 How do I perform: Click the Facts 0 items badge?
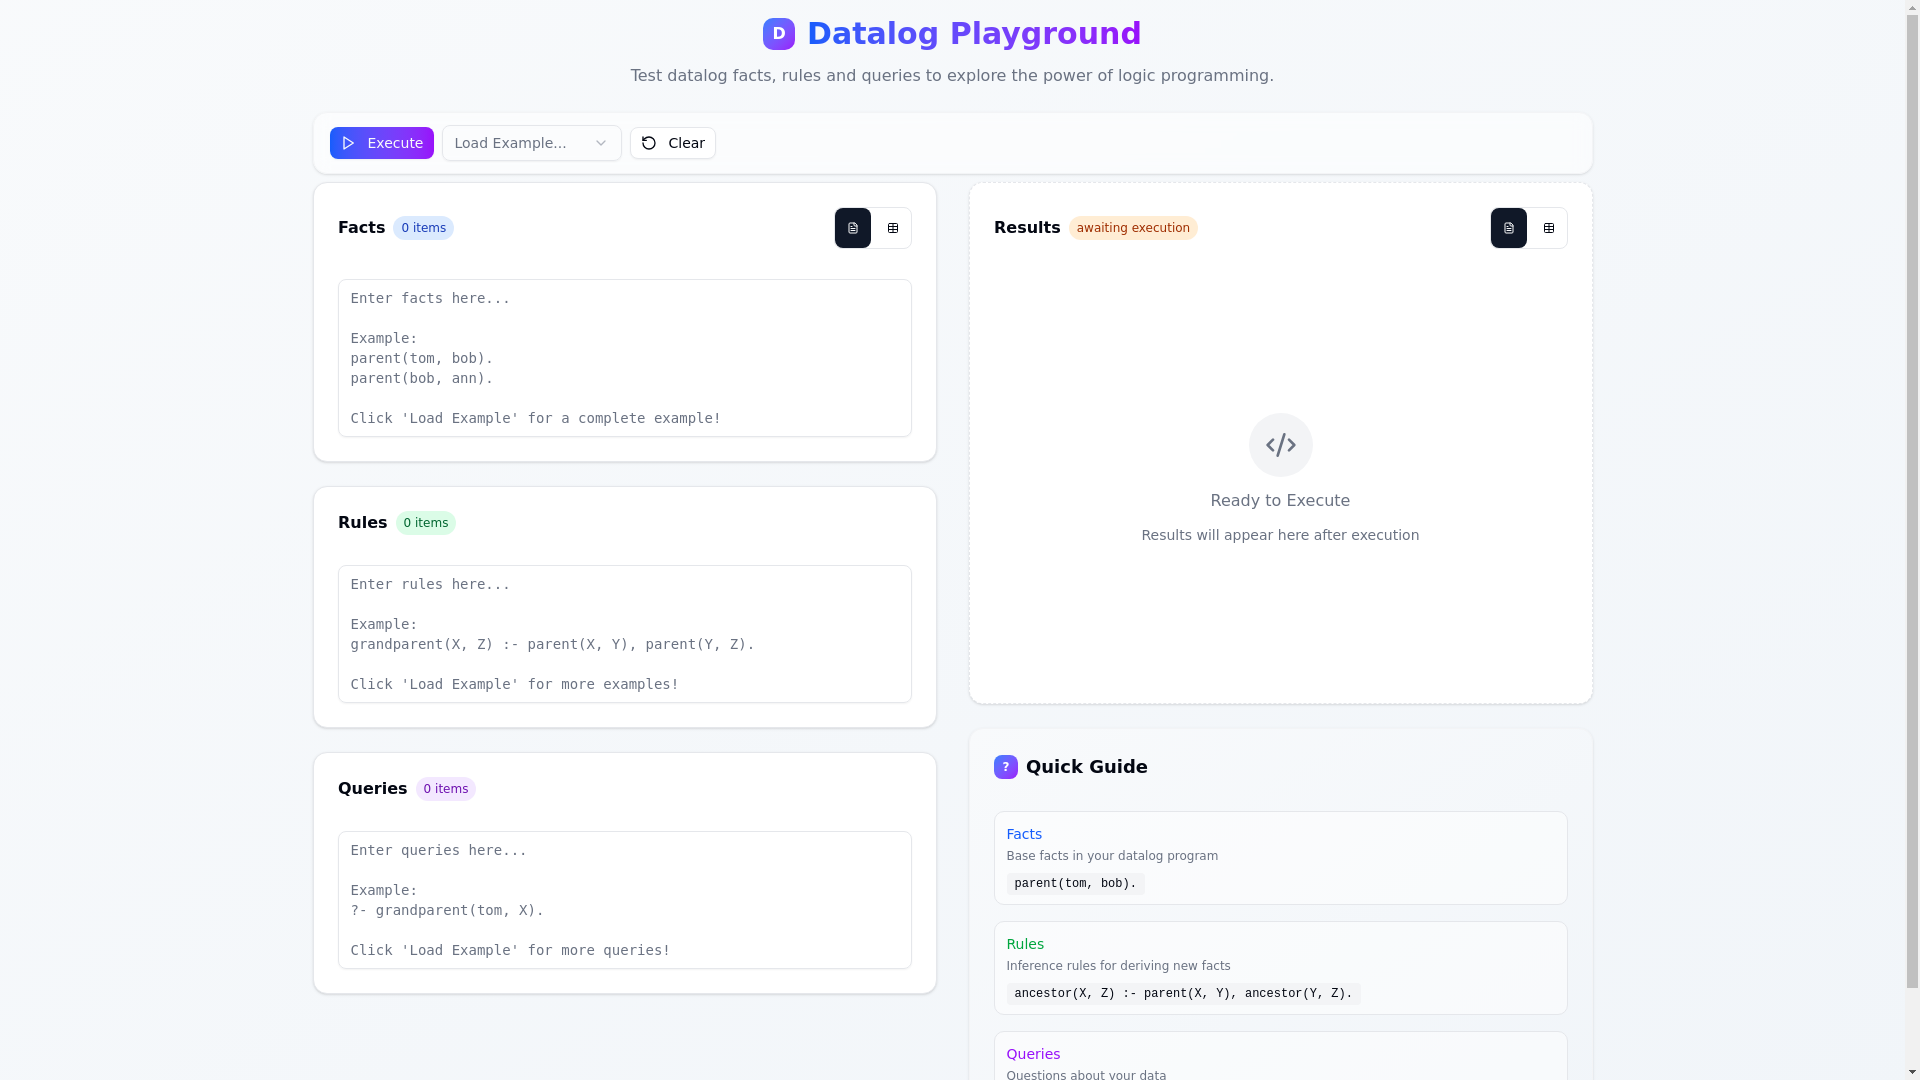pos(423,228)
